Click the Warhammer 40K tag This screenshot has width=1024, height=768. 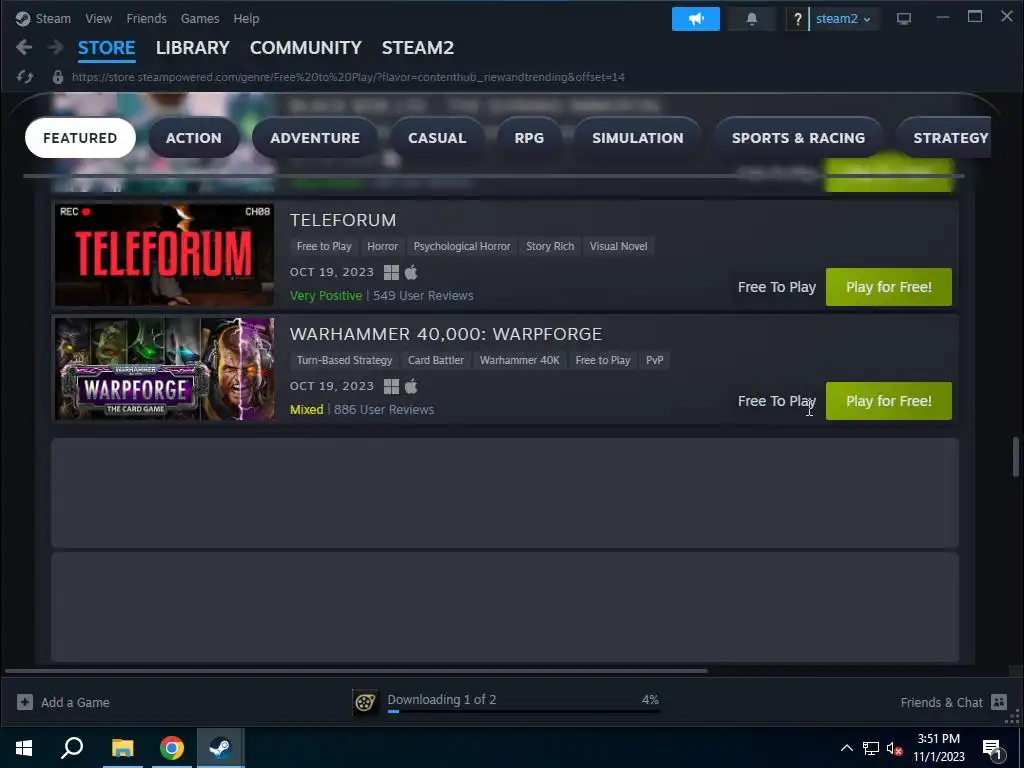point(520,360)
